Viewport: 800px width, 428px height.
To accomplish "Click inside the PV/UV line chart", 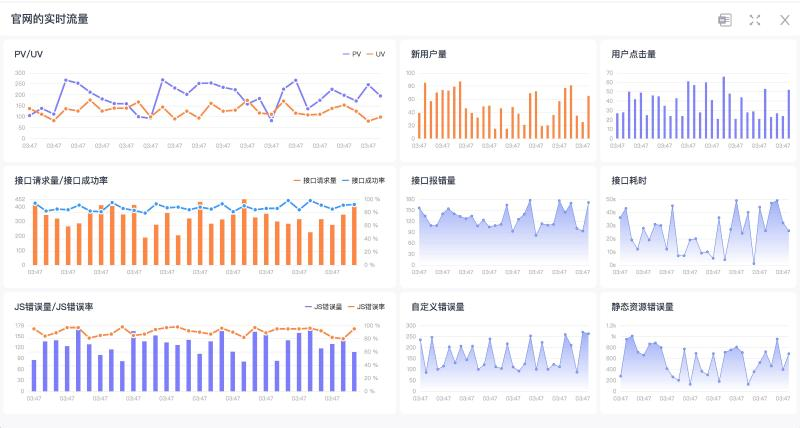I will pos(204,106).
